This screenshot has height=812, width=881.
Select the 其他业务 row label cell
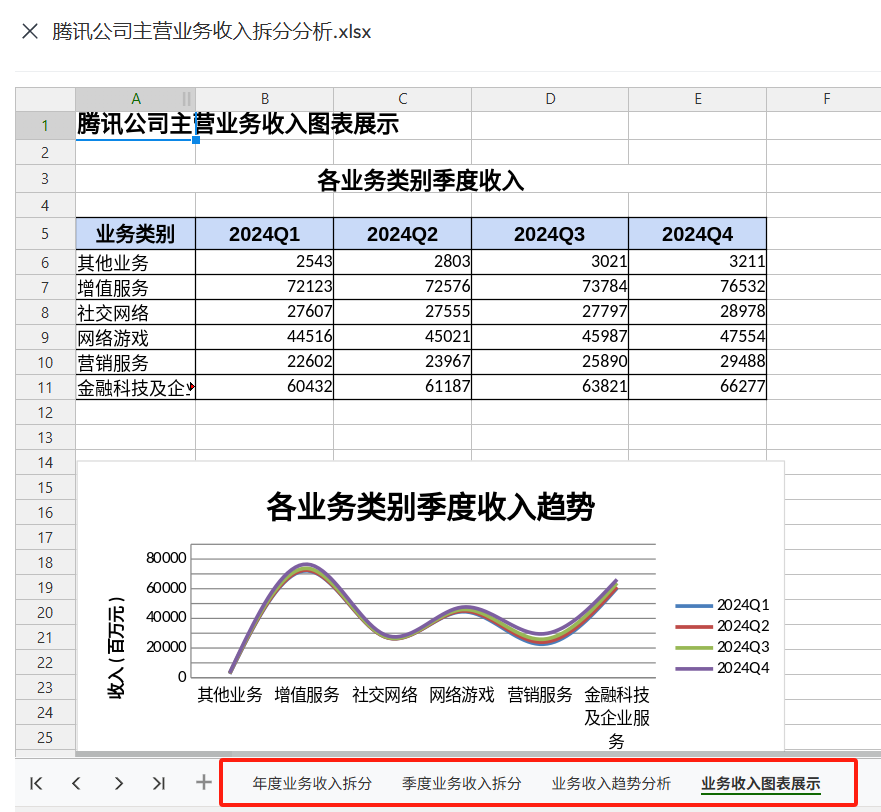point(135,262)
